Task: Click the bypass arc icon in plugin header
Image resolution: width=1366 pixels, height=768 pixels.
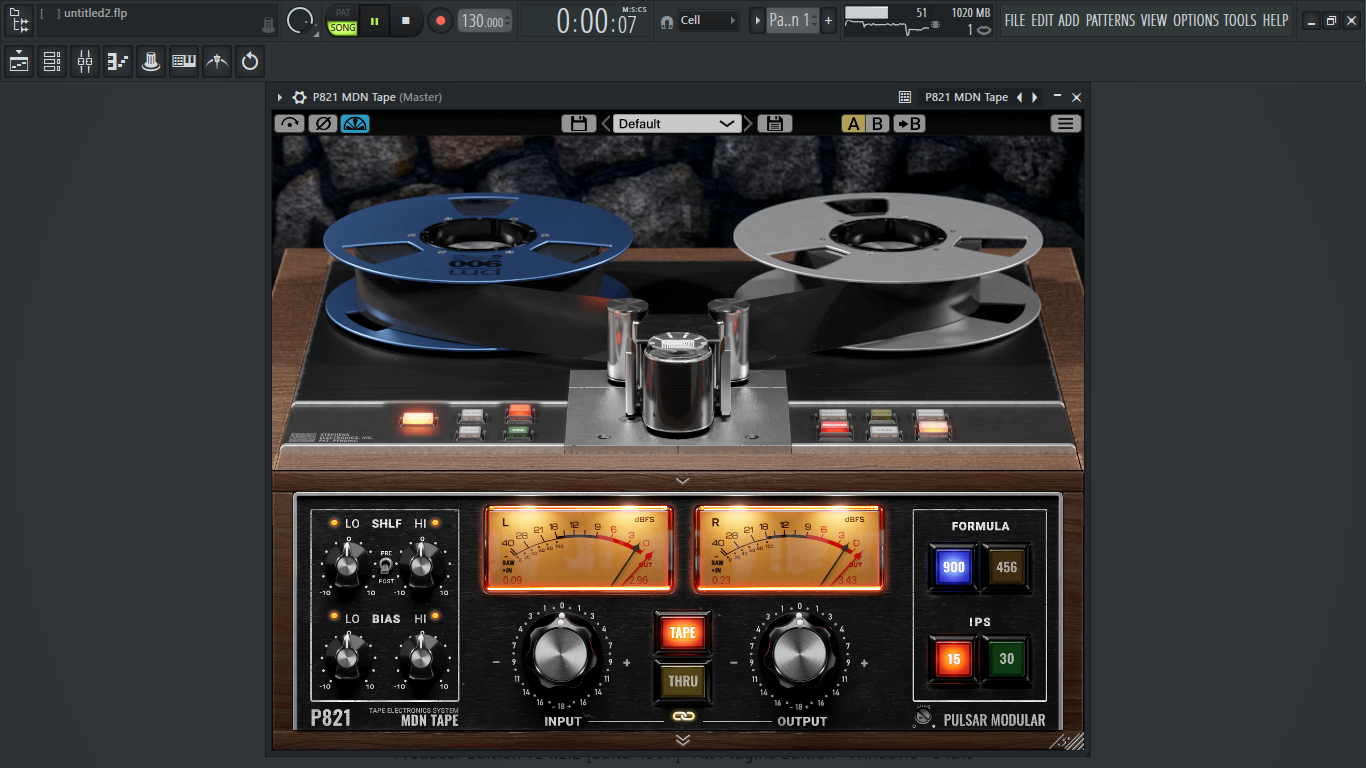Action: pos(289,124)
